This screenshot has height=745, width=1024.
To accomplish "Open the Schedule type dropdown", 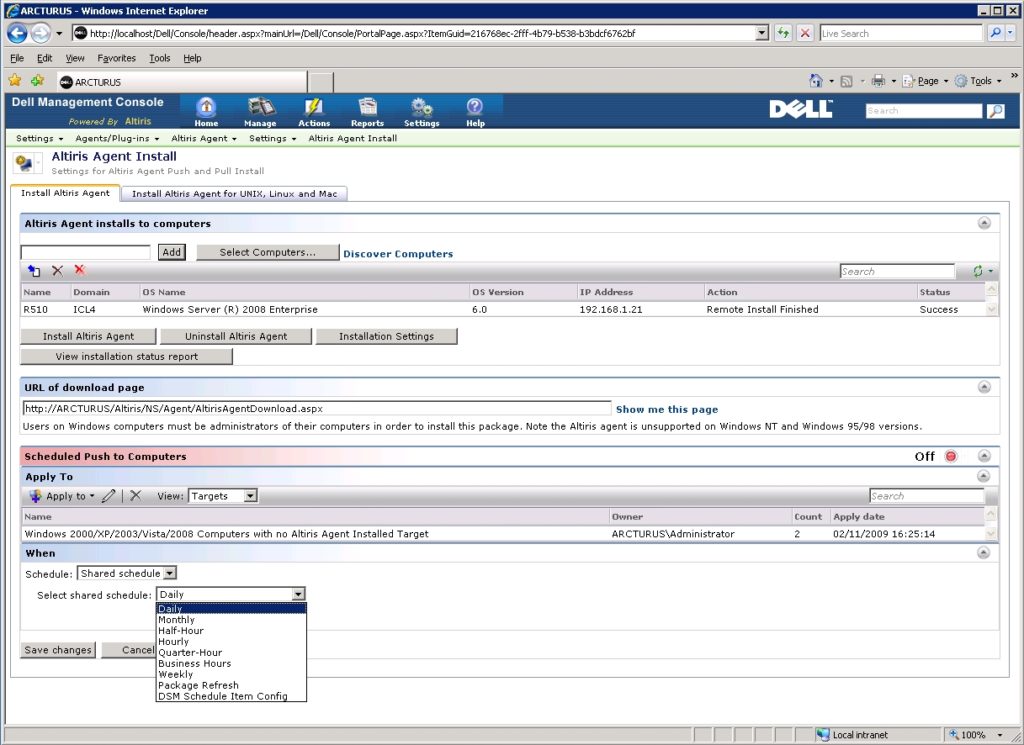I will (127, 574).
